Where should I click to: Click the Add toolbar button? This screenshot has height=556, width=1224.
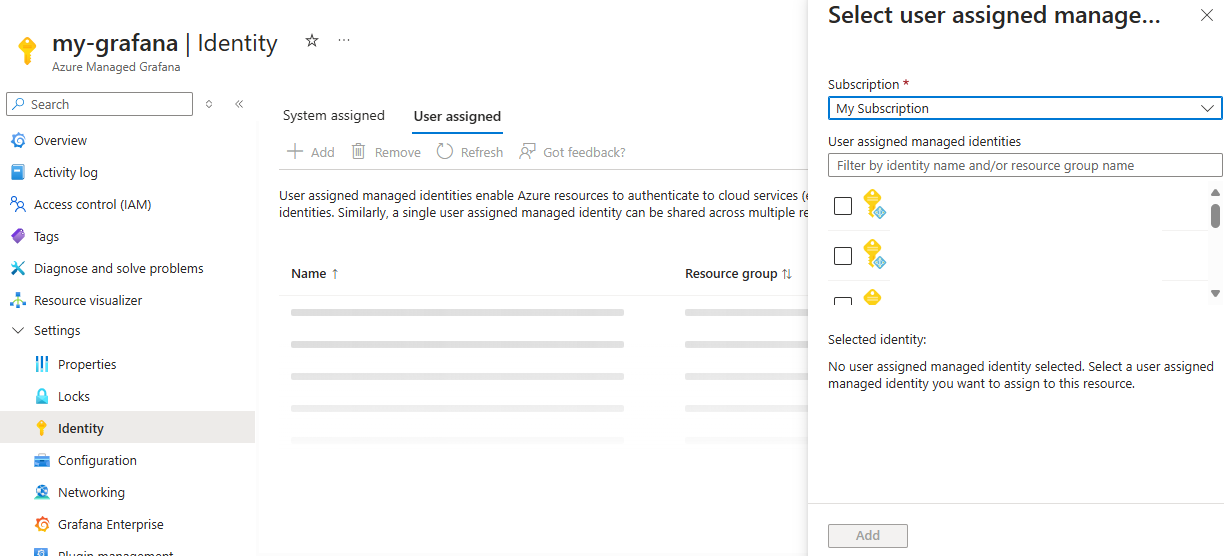(311, 152)
